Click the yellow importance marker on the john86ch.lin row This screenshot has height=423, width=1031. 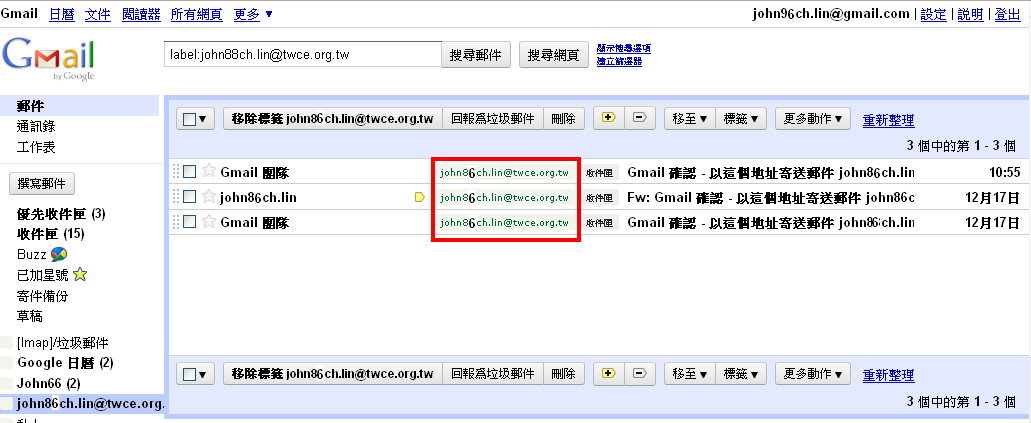[420, 197]
